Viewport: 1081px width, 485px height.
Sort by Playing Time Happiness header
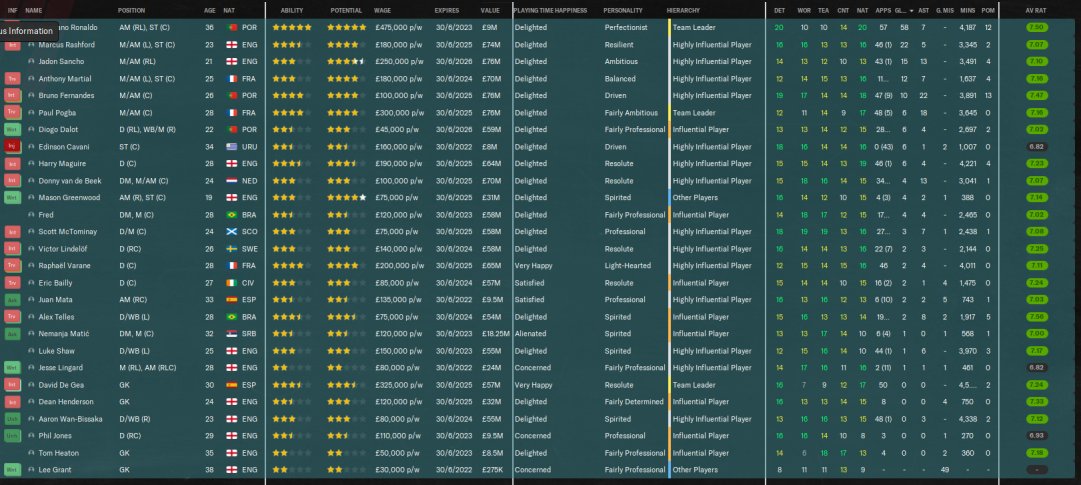(x=550, y=11)
